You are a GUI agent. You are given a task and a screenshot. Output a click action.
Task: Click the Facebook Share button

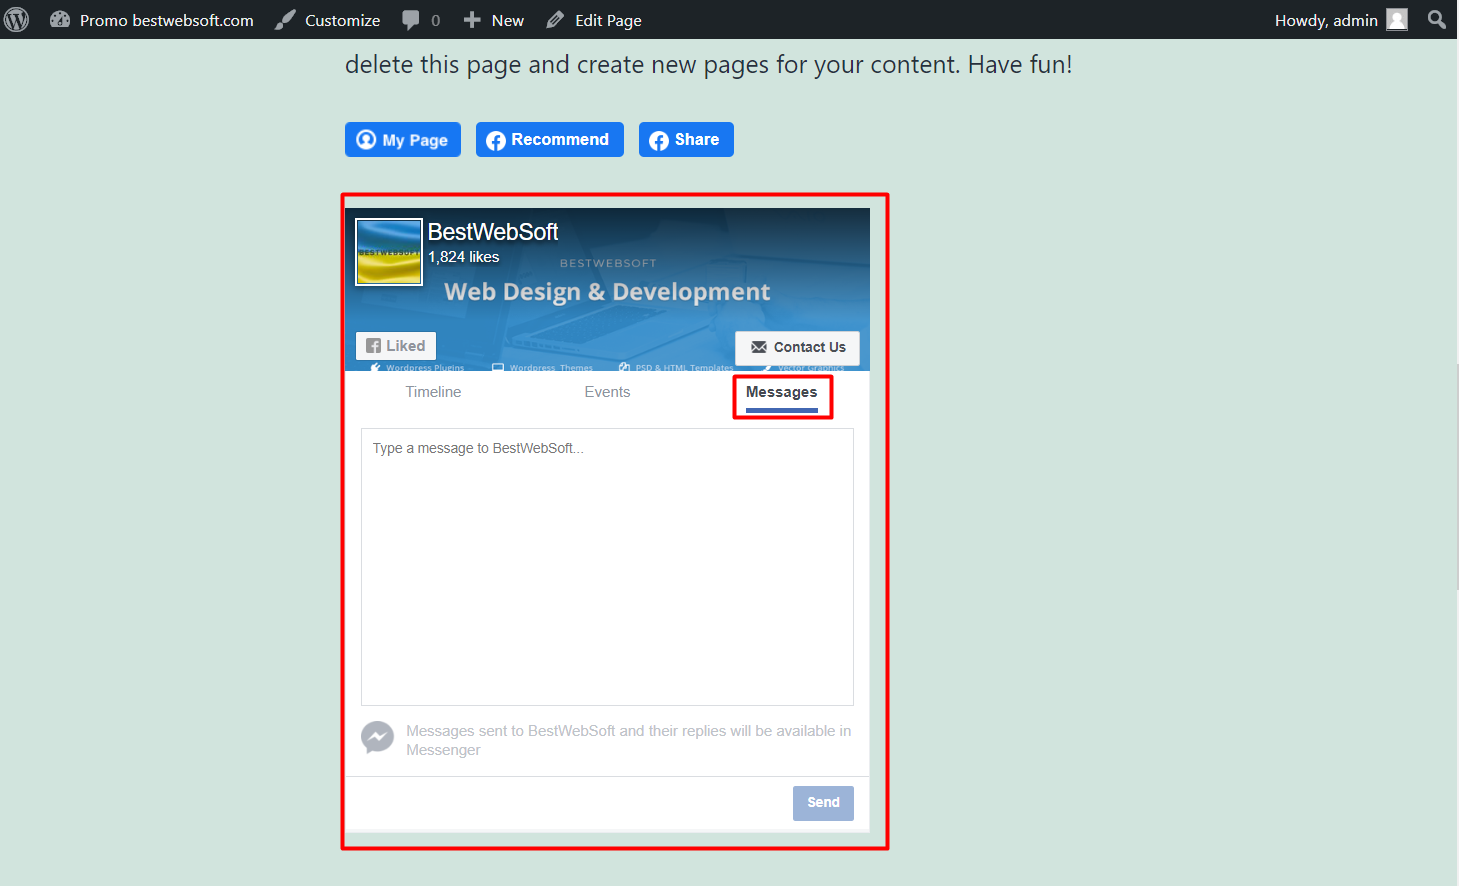[686, 140]
